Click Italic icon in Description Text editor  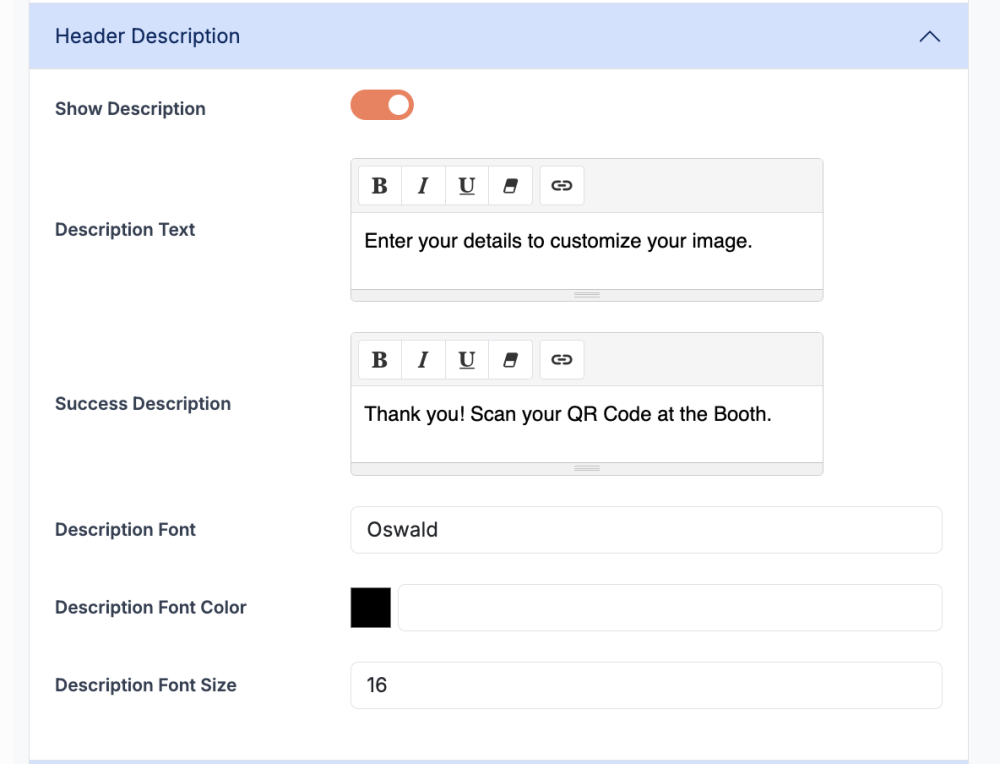pos(423,186)
